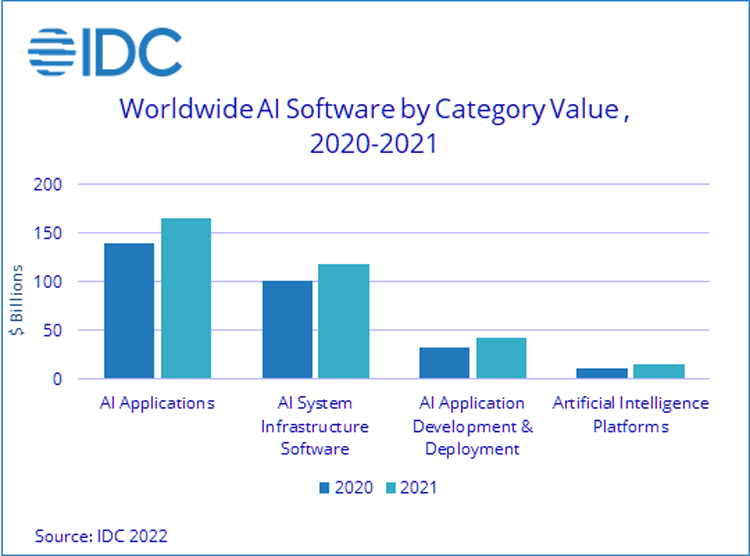Screen dimensions: 750x556
Task: Select the Artificial Intelligence Platforms axis label
Action: (x=630, y=415)
